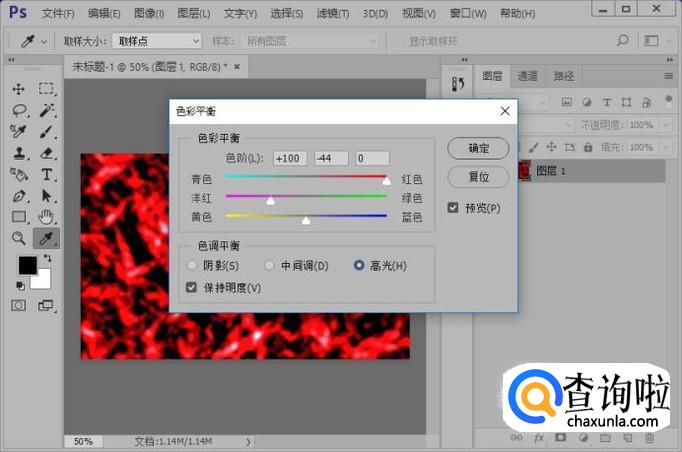Close the 未标题-1 document tab
The height and width of the screenshot is (452, 682).
(237, 67)
